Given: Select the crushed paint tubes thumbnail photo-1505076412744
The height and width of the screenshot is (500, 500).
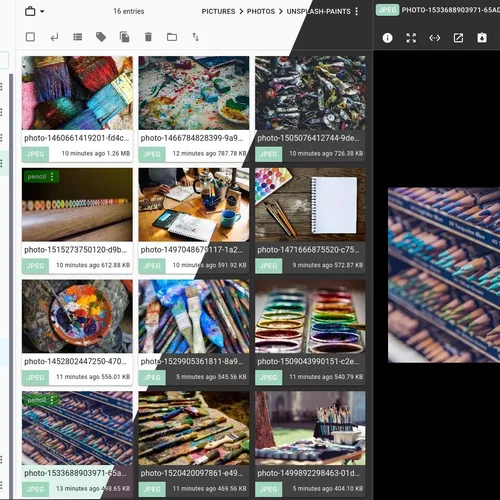Looking at the screenshot, I should 310,93.
